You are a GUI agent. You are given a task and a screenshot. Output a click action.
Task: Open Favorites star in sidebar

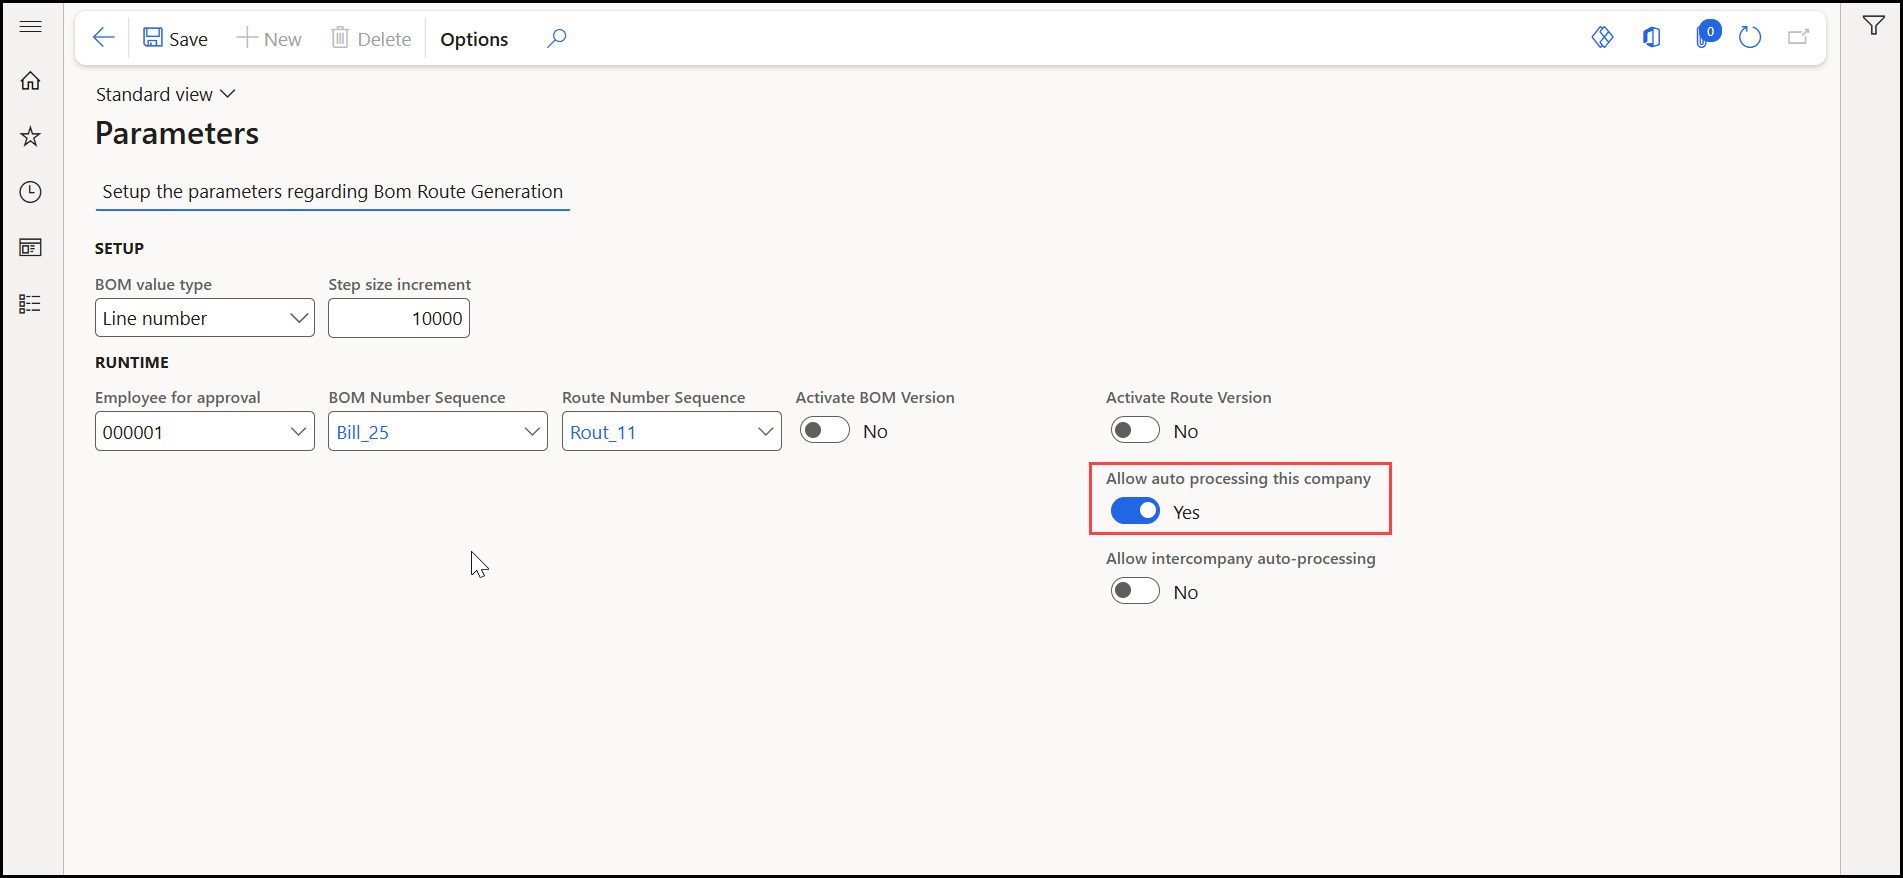pyautogui.click(x=31, y=136)
